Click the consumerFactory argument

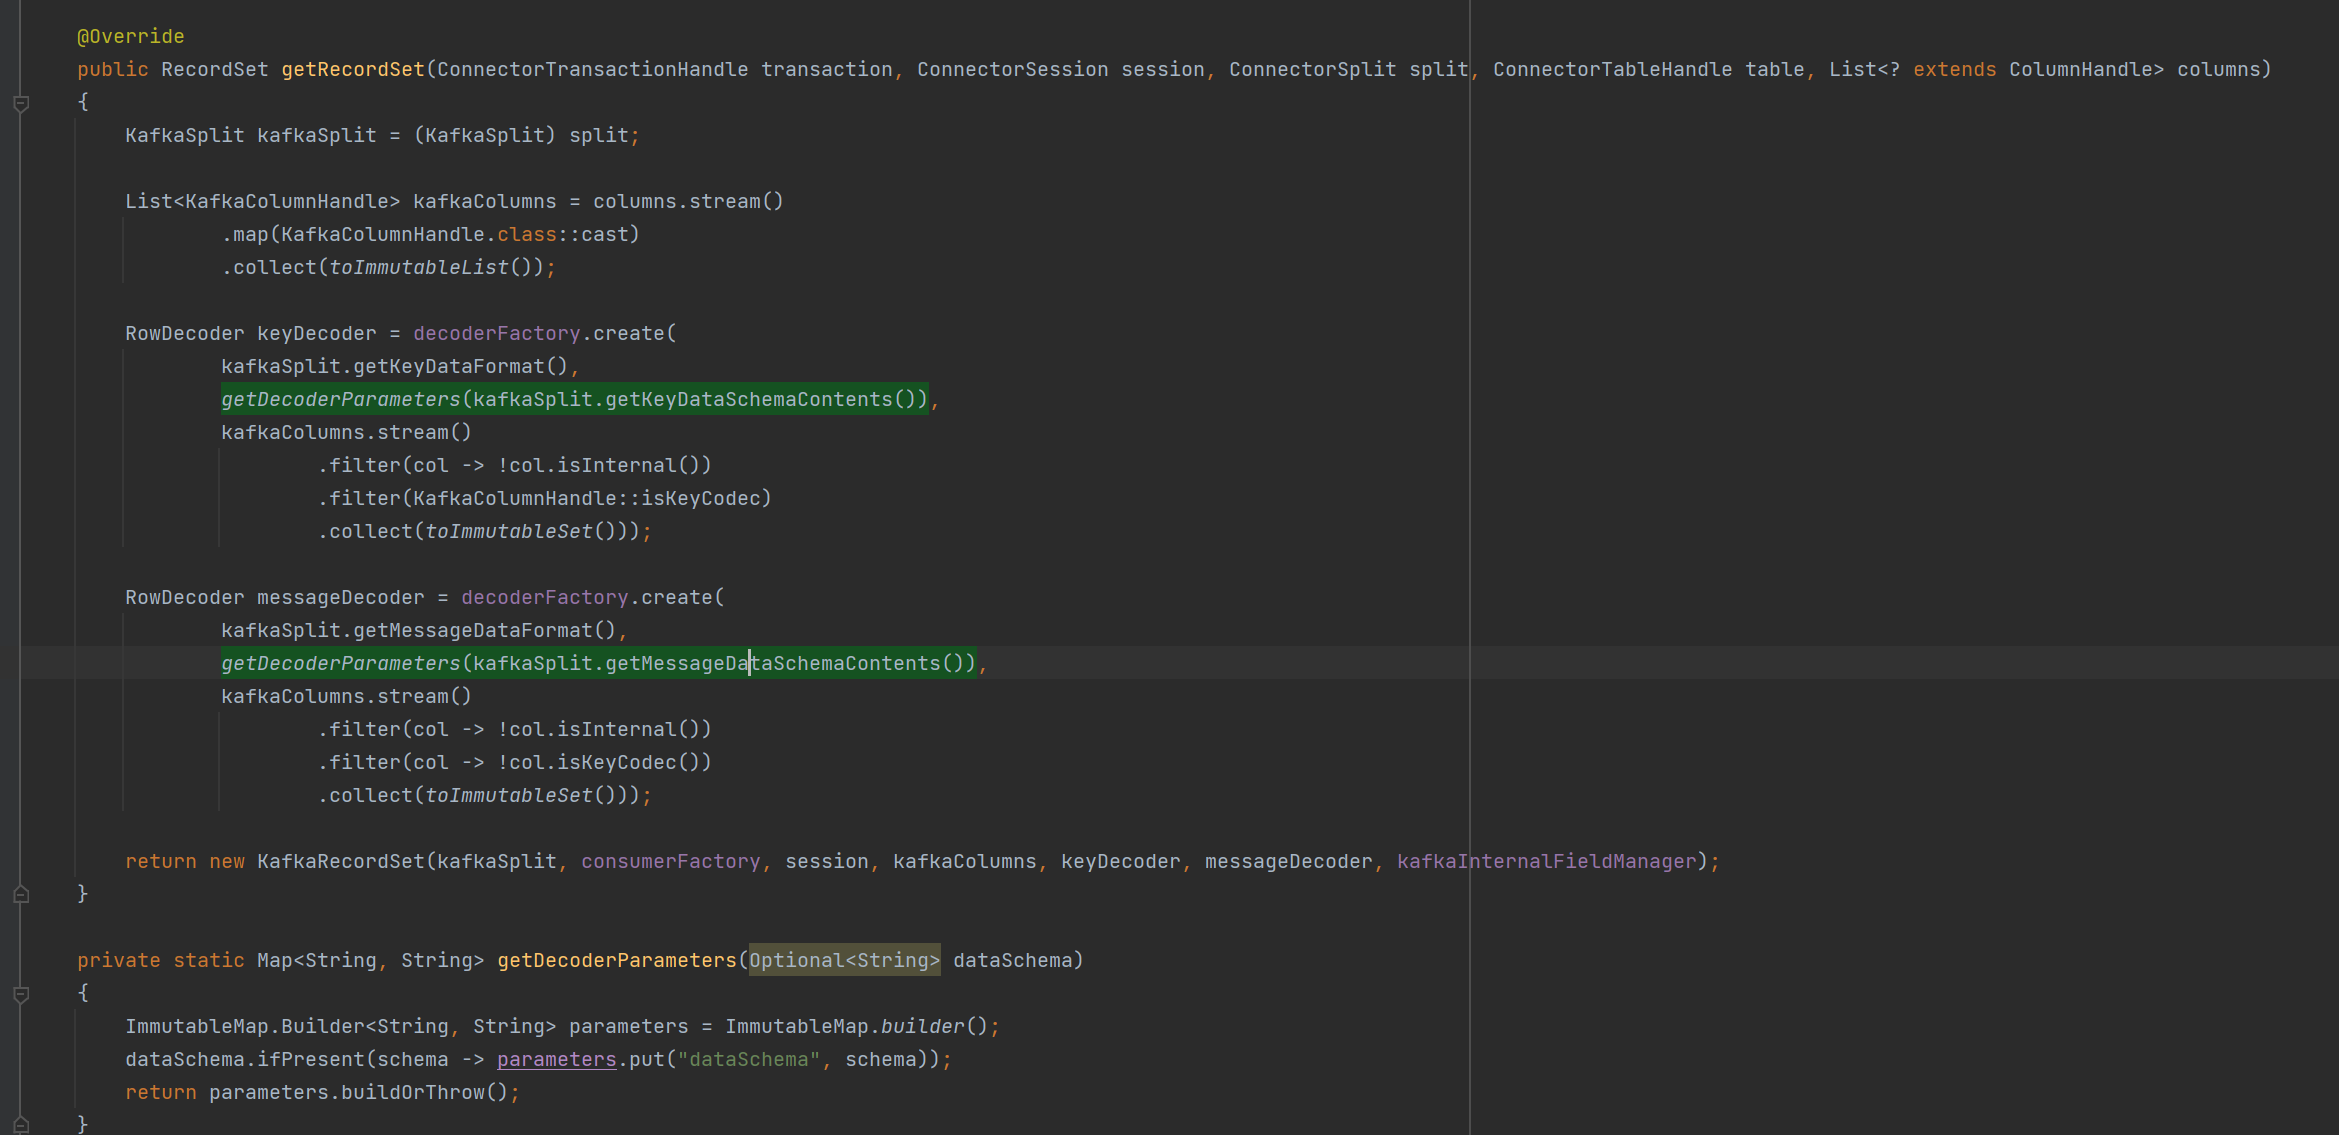point(670,861)
